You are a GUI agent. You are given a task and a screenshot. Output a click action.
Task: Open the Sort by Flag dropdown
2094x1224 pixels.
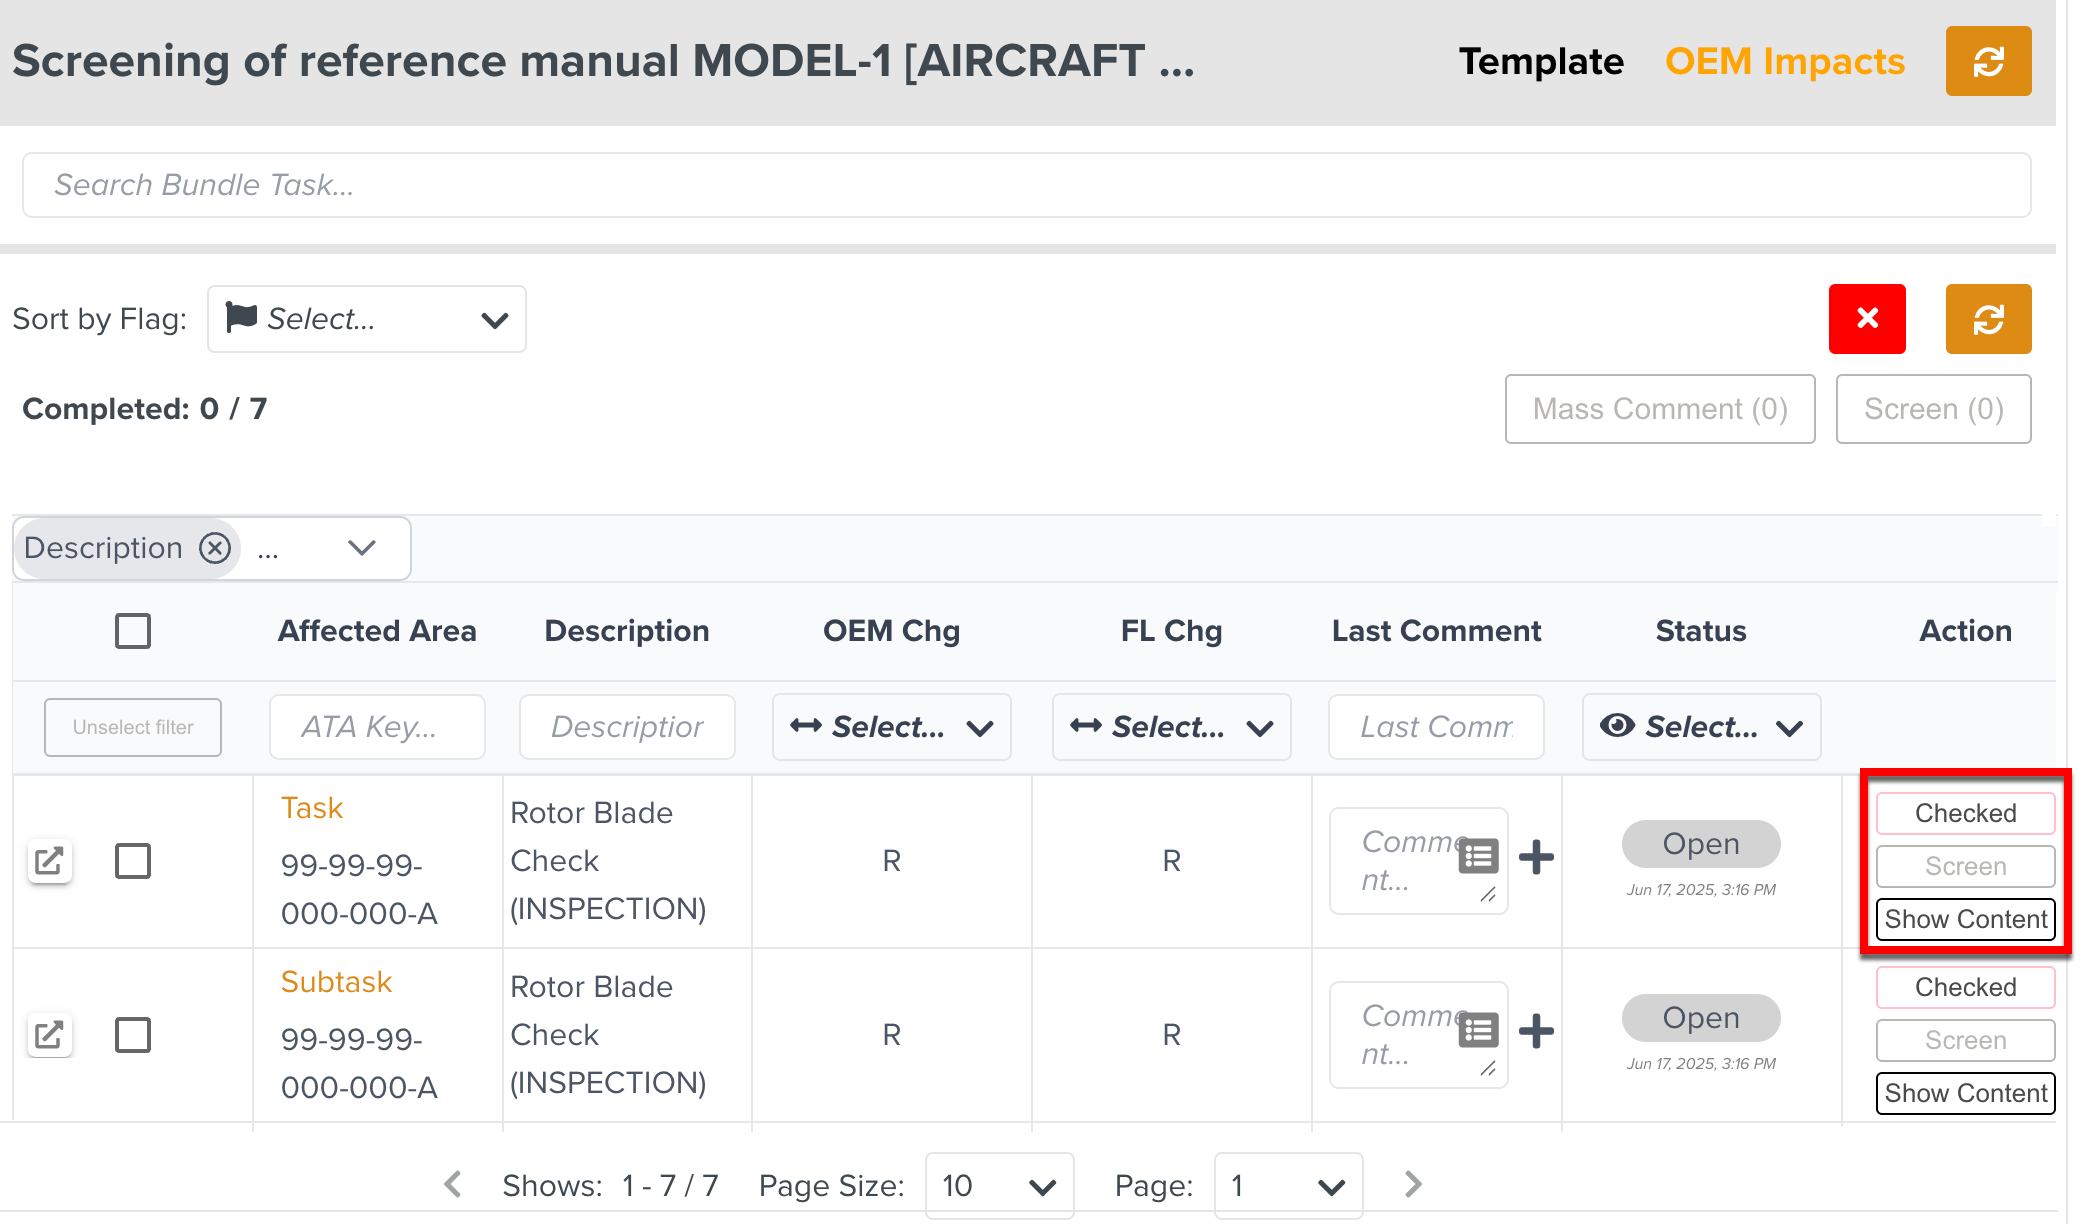(x=367, y=319)
